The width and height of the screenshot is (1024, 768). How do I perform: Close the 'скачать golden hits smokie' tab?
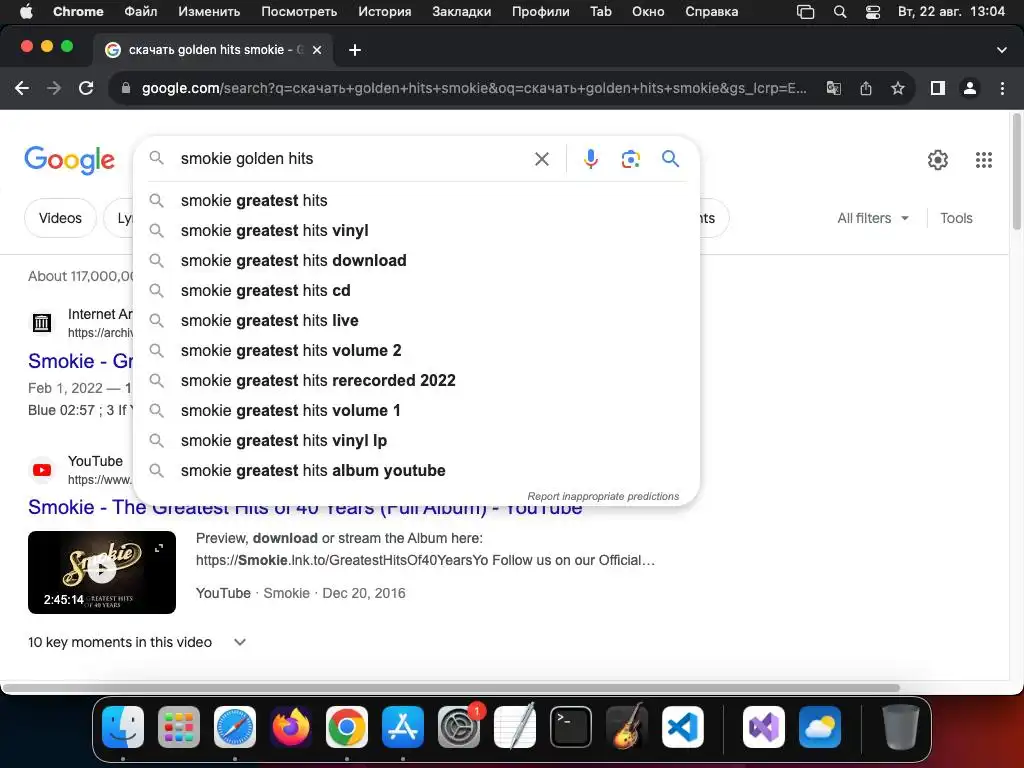[x=317, y=50]
